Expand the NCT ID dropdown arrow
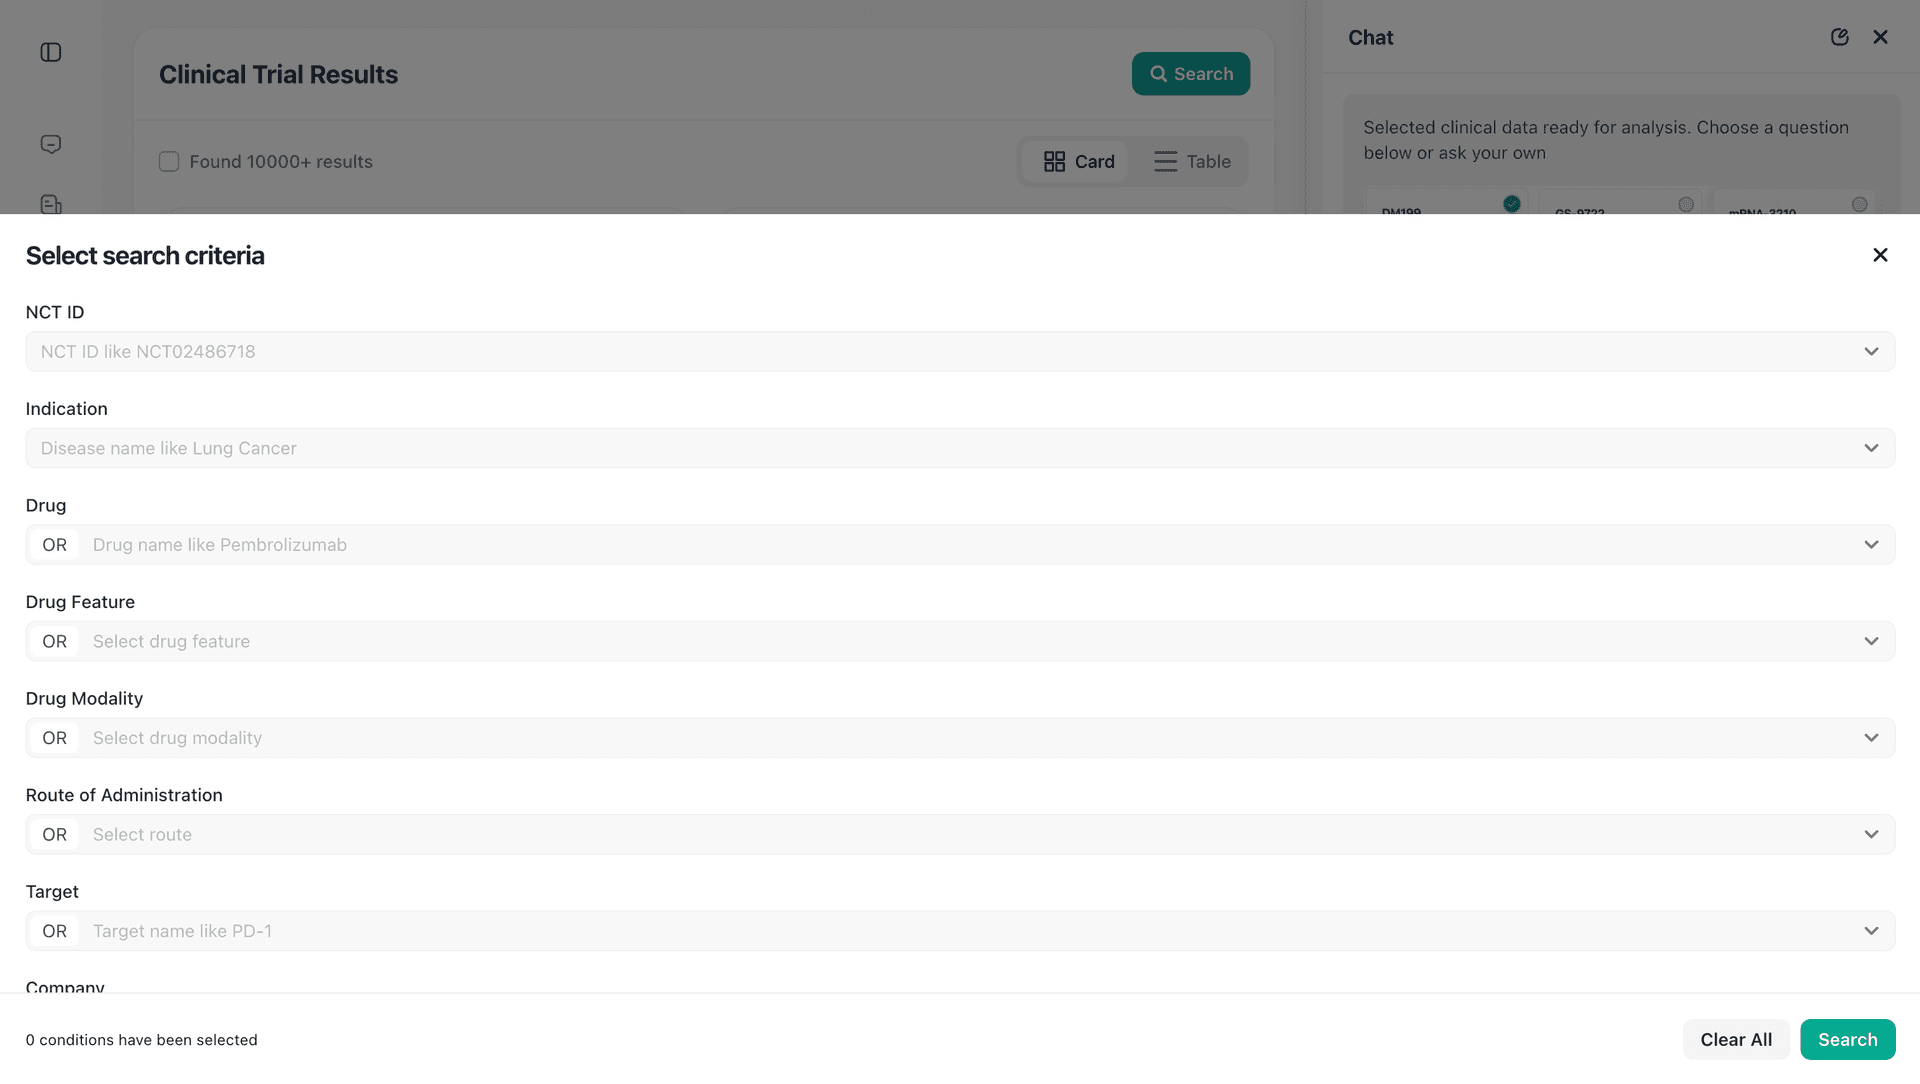This screenshot has height=1084, width=1920. pos(1871,352)
